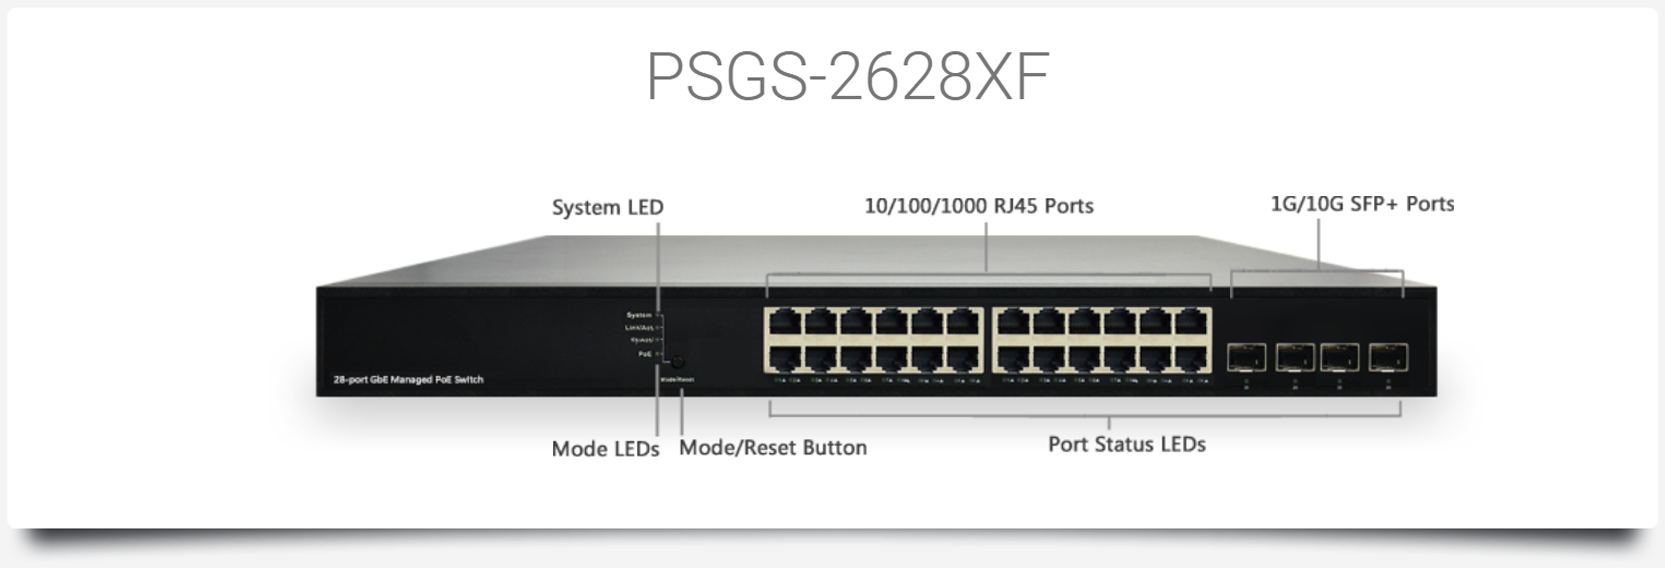Viewport: 1665px width, 568px height.
Task: Click the bottom-right RJ45 port of right block
Action: (x=1191, y=357)
